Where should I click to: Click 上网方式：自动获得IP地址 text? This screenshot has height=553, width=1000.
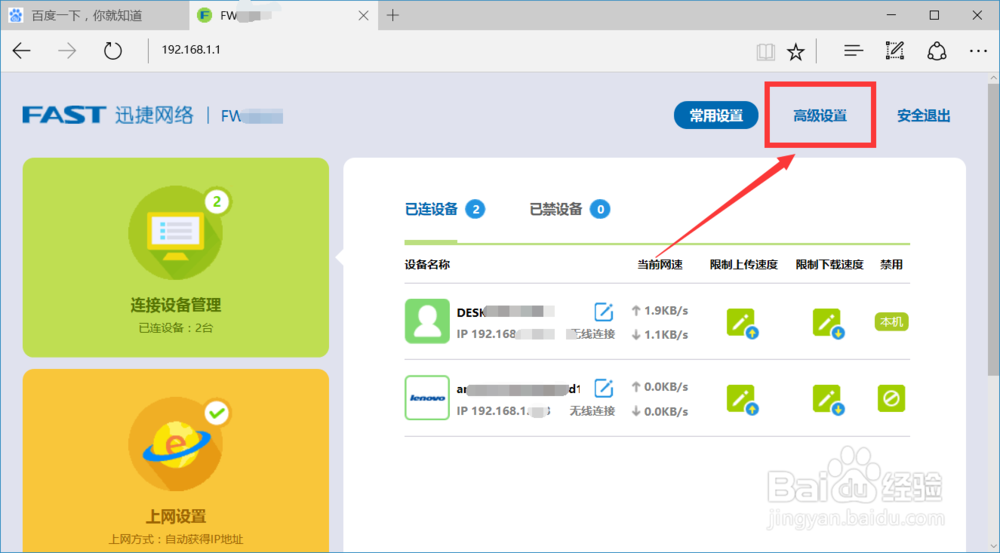176,539
